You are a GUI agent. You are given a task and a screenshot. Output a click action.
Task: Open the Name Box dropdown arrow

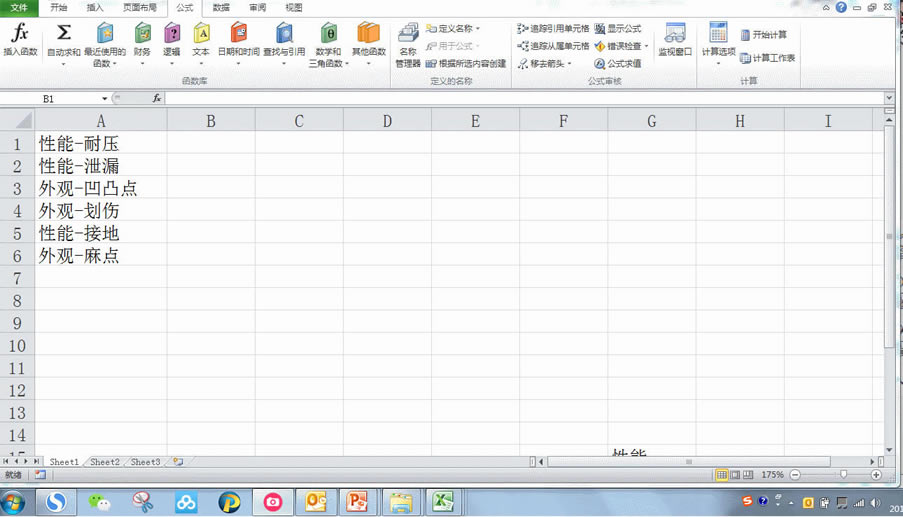point(104,98)
